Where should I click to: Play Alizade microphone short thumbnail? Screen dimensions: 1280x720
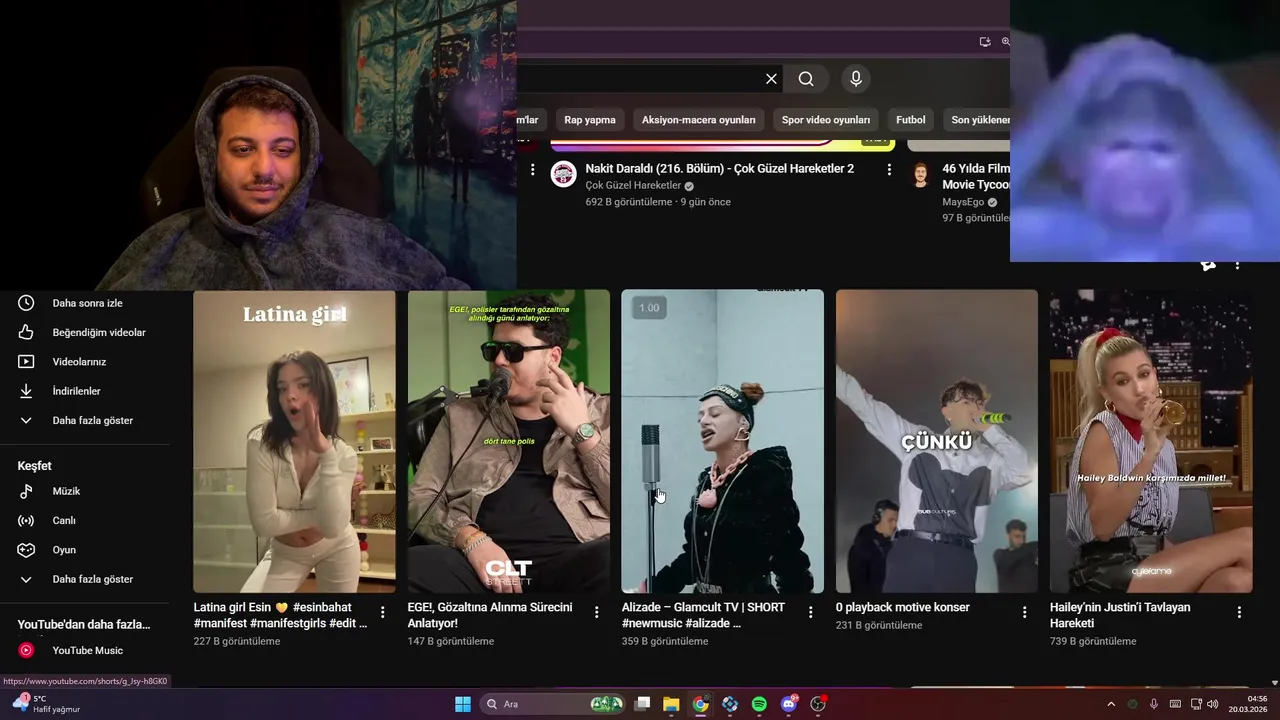[x=723, y=441]
